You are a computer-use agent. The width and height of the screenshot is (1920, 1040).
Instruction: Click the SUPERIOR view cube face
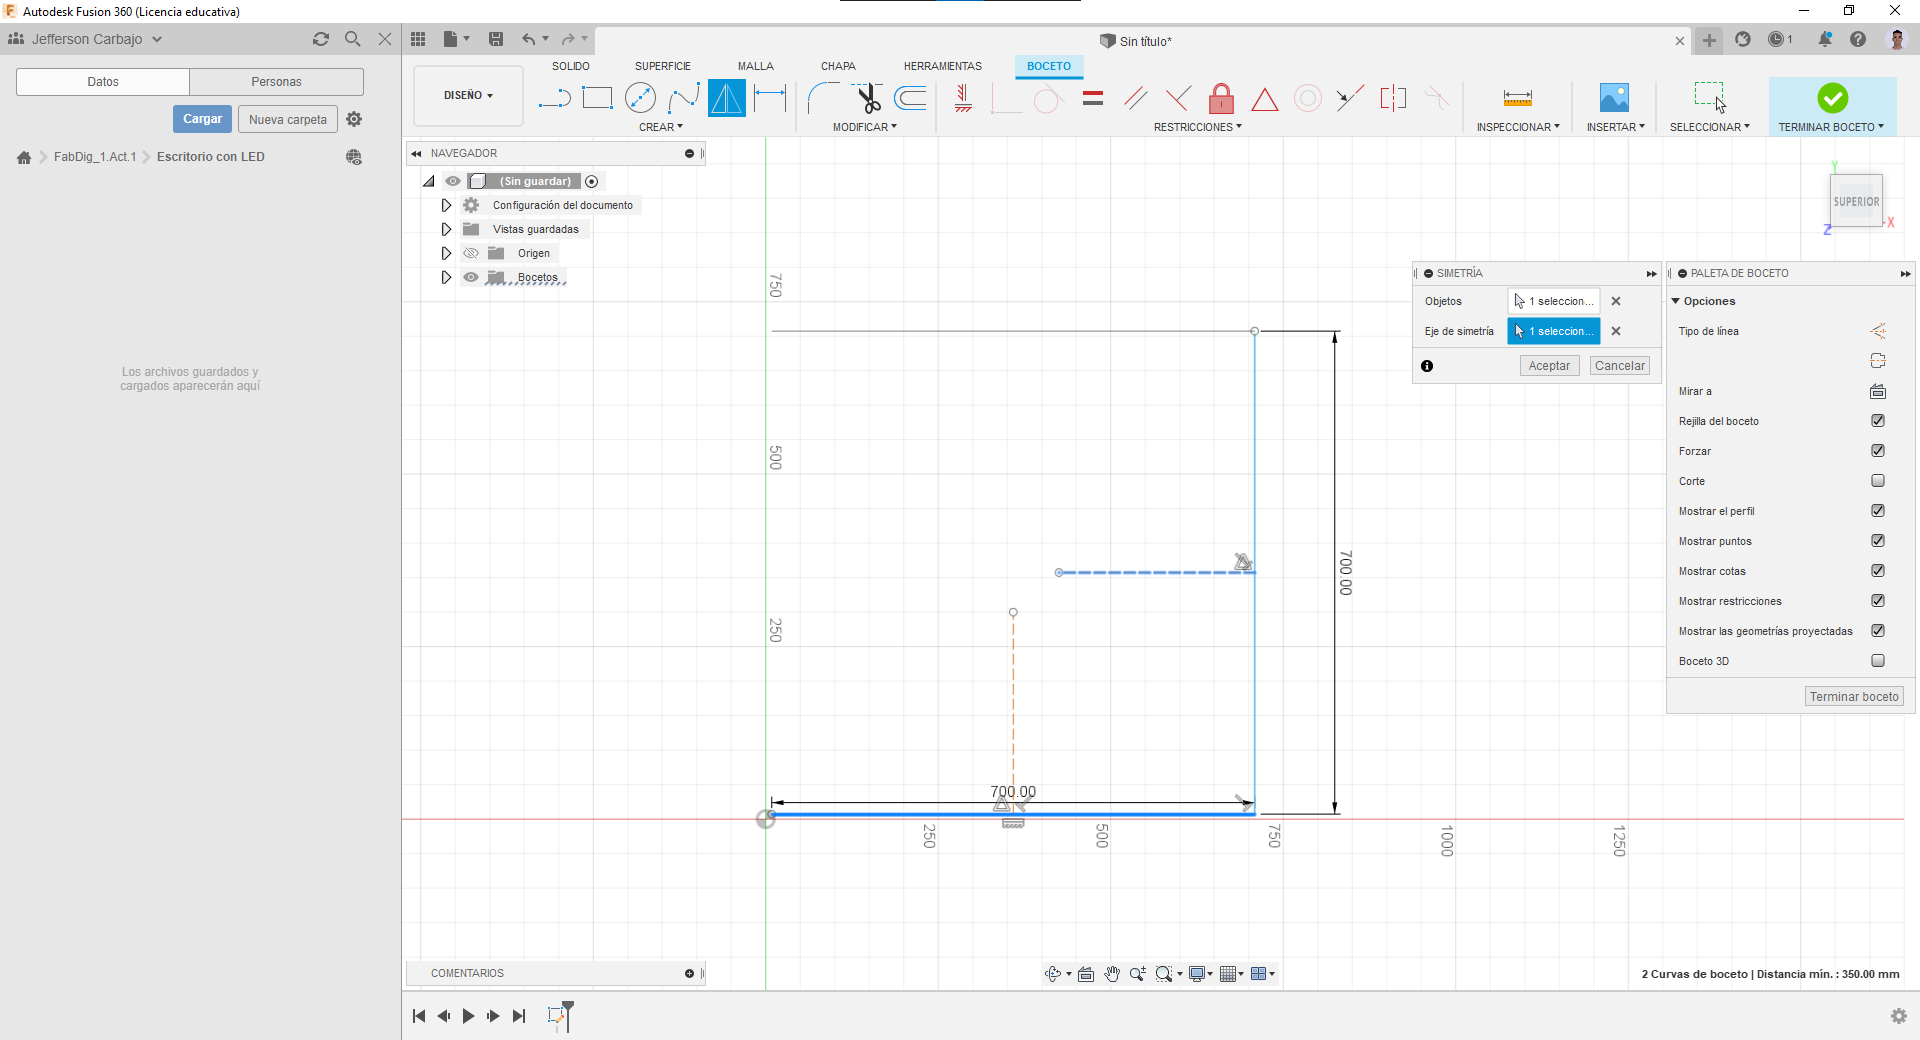tap(1856, 201)
